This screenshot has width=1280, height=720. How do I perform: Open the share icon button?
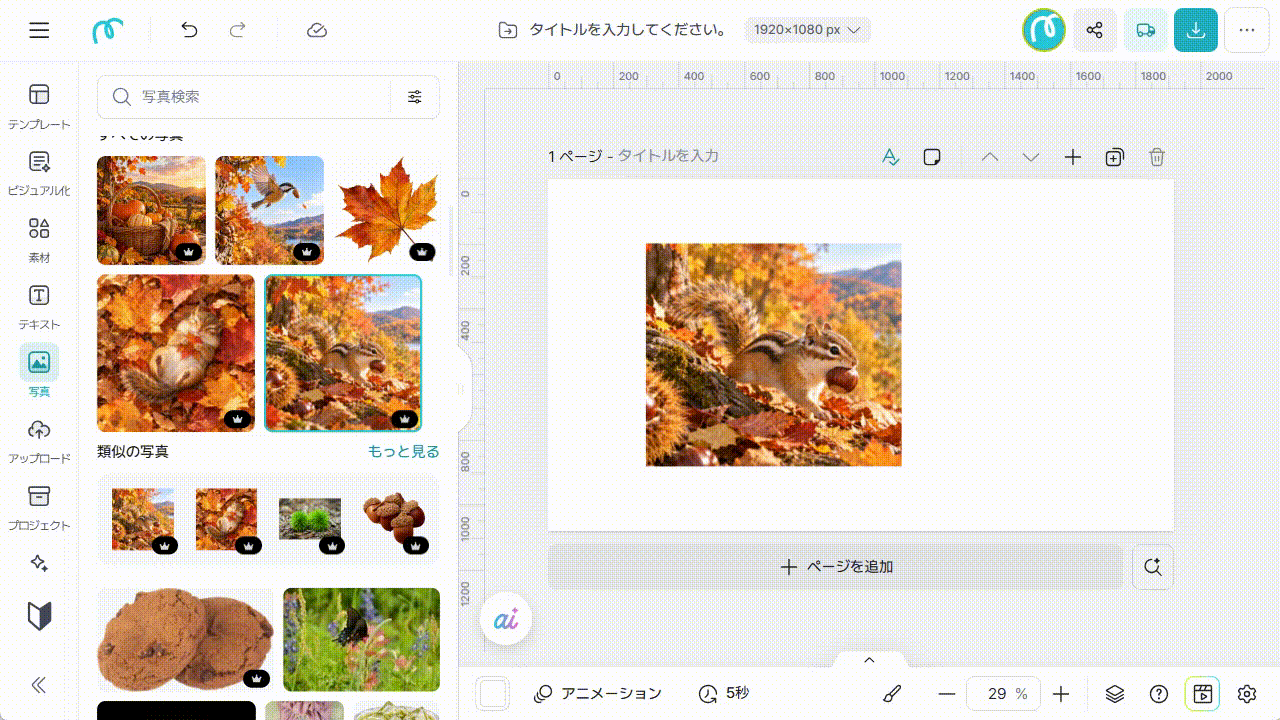pyautogui.click(x=1095, y=30)
